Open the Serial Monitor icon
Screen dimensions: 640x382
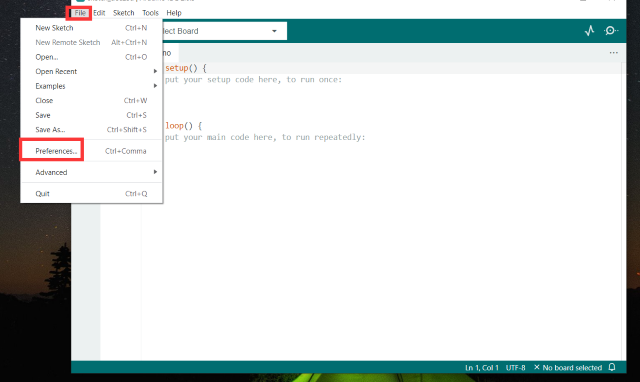[611, 31]
